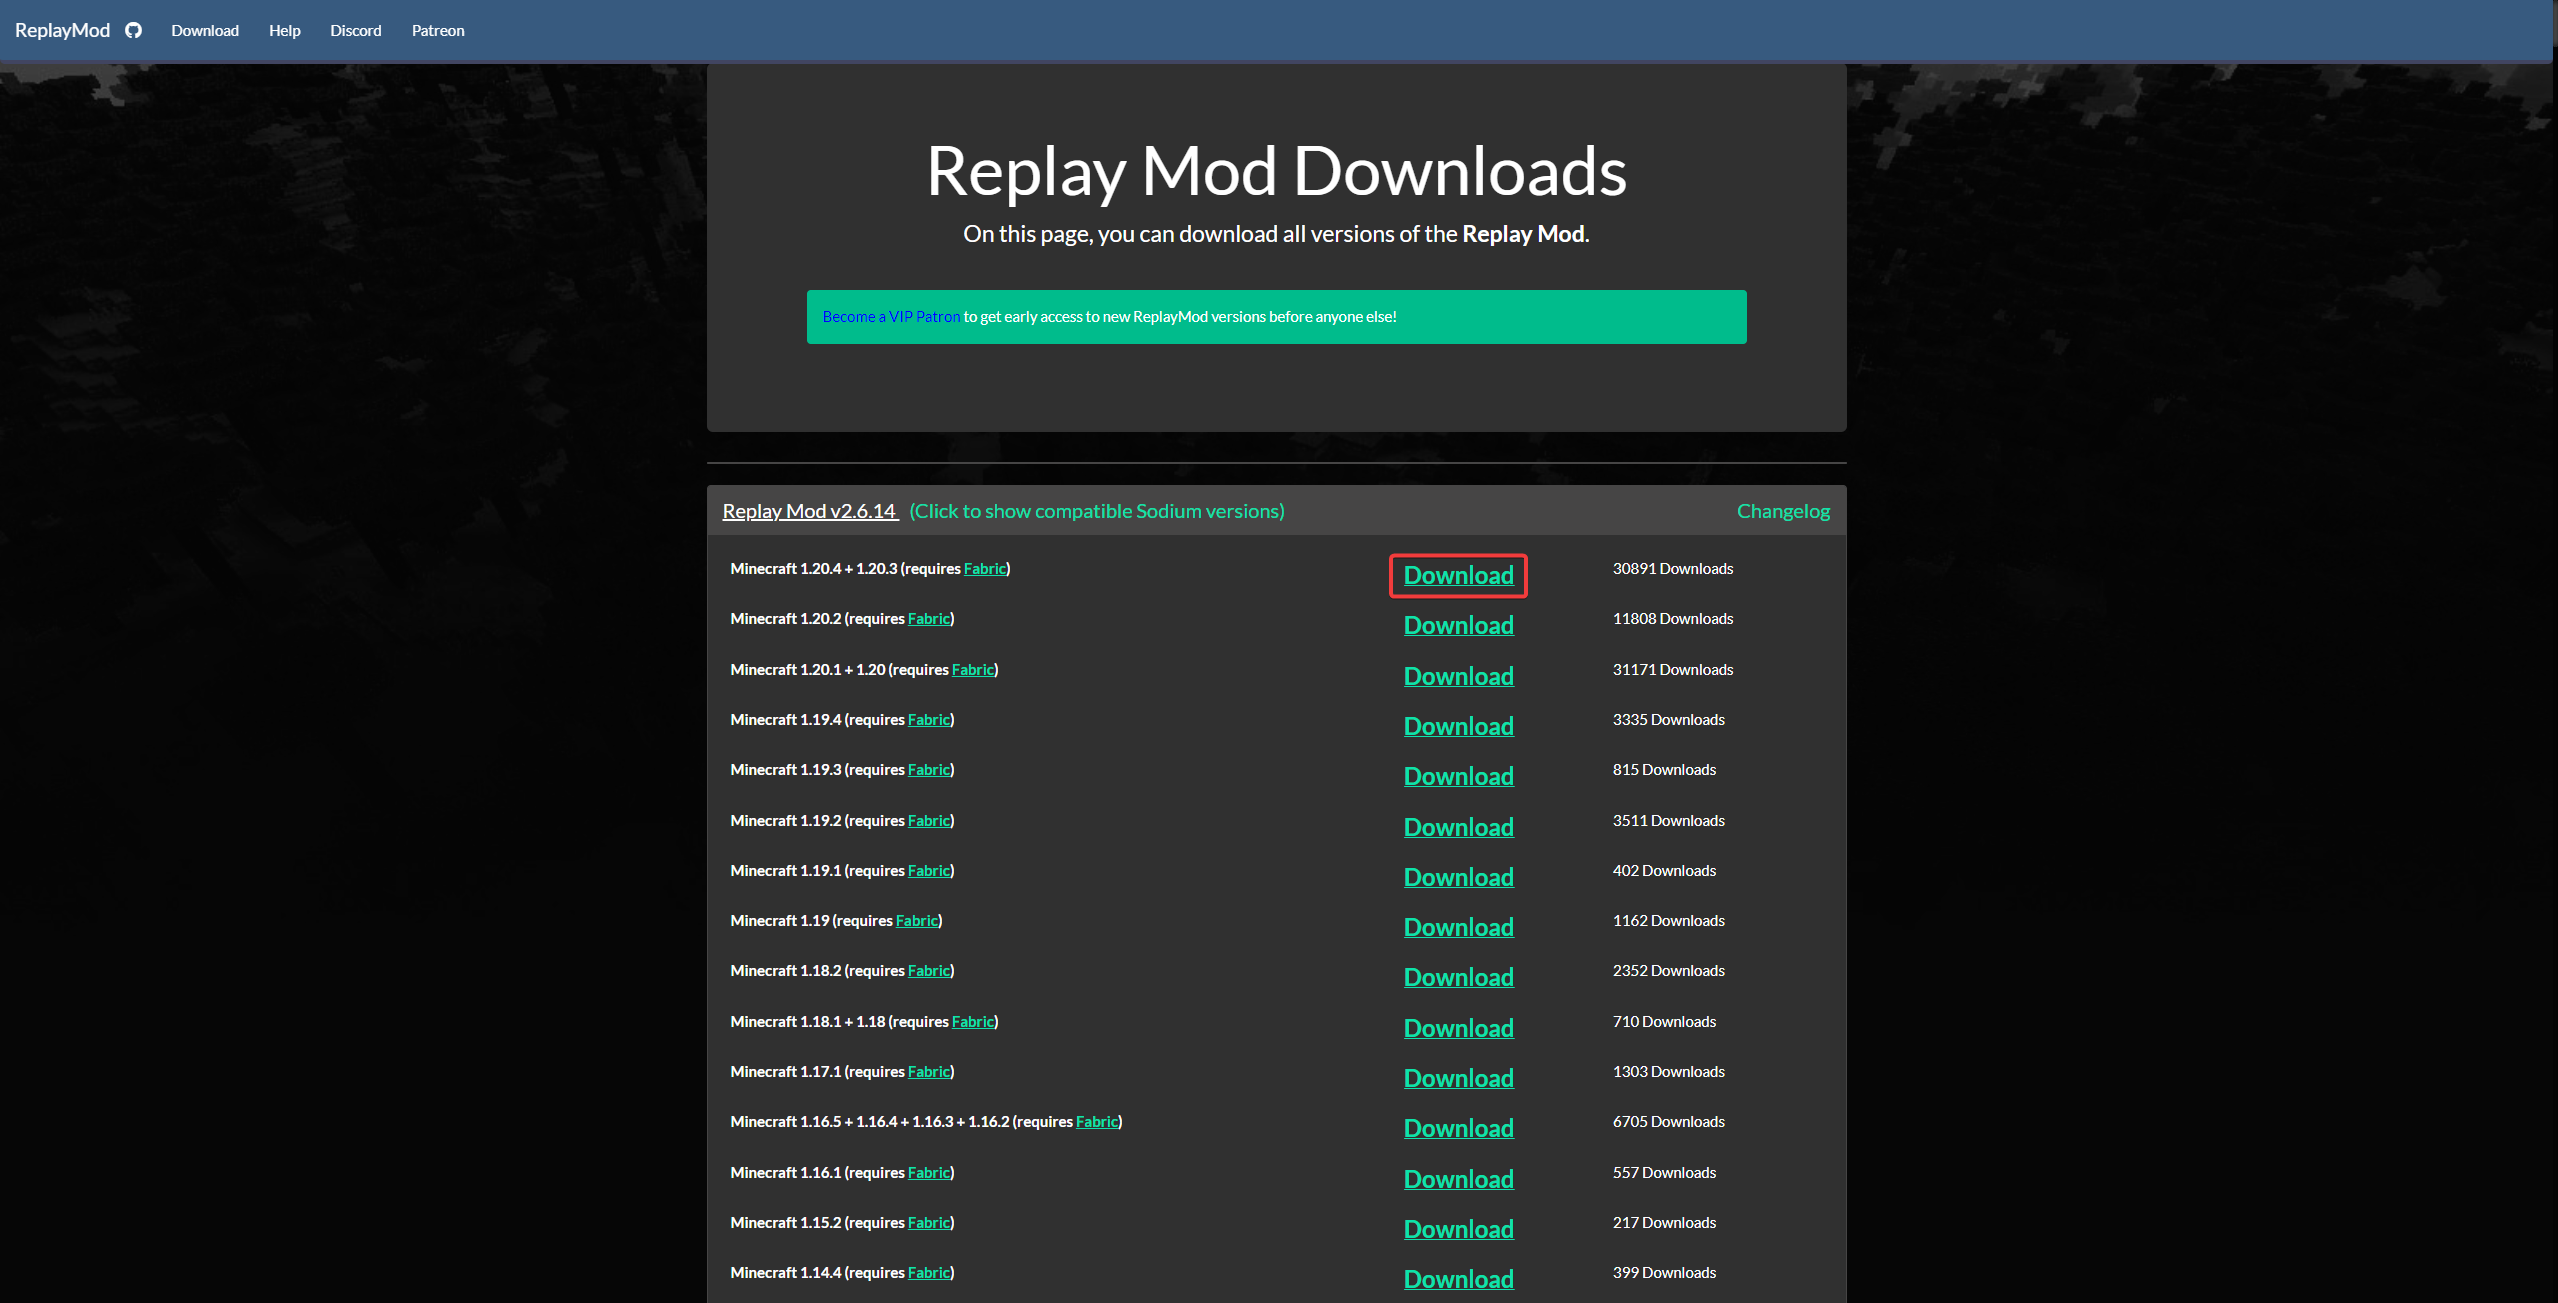
Task: Expand compatible Sodium versions list
Action: coord(1096,511)
